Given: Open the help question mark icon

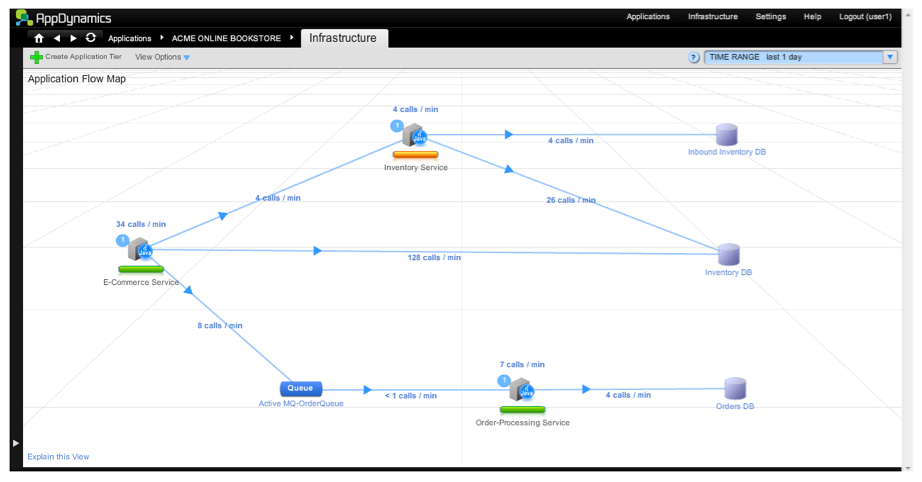Looking at the screenshot, I should pyautogui.click(x=694, y=58).
